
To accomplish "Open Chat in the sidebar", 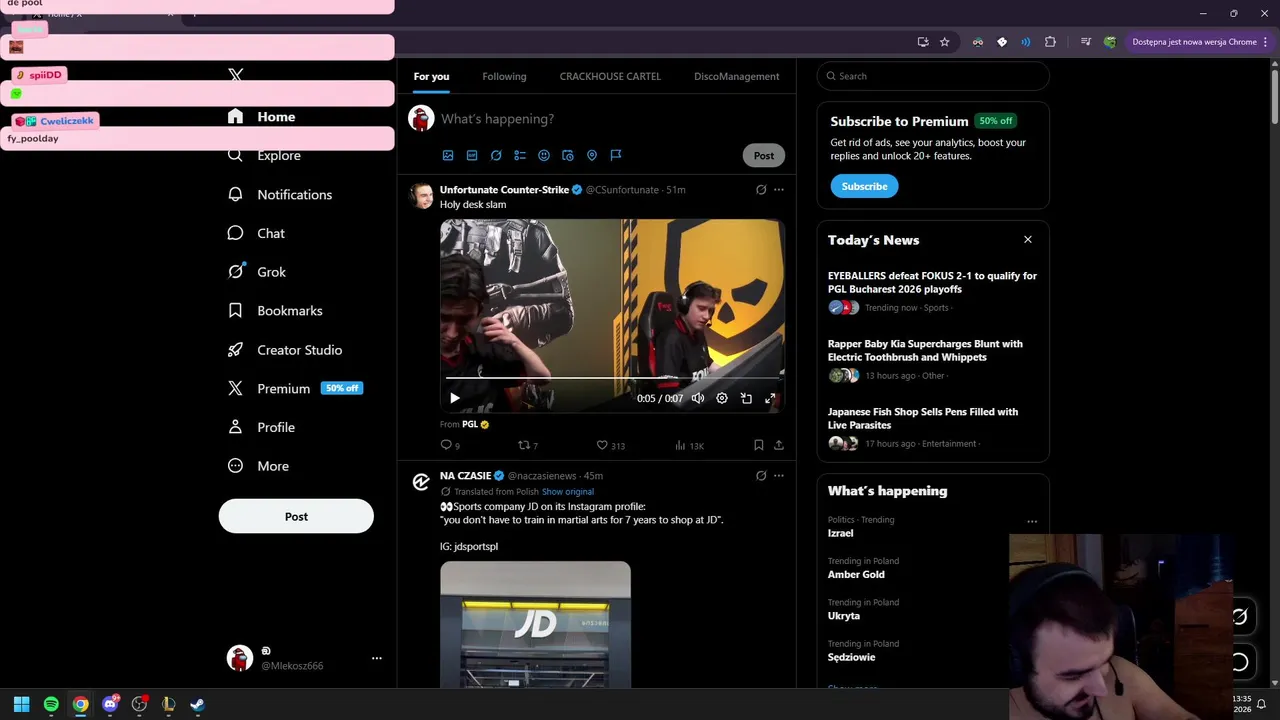I will 256,233.
